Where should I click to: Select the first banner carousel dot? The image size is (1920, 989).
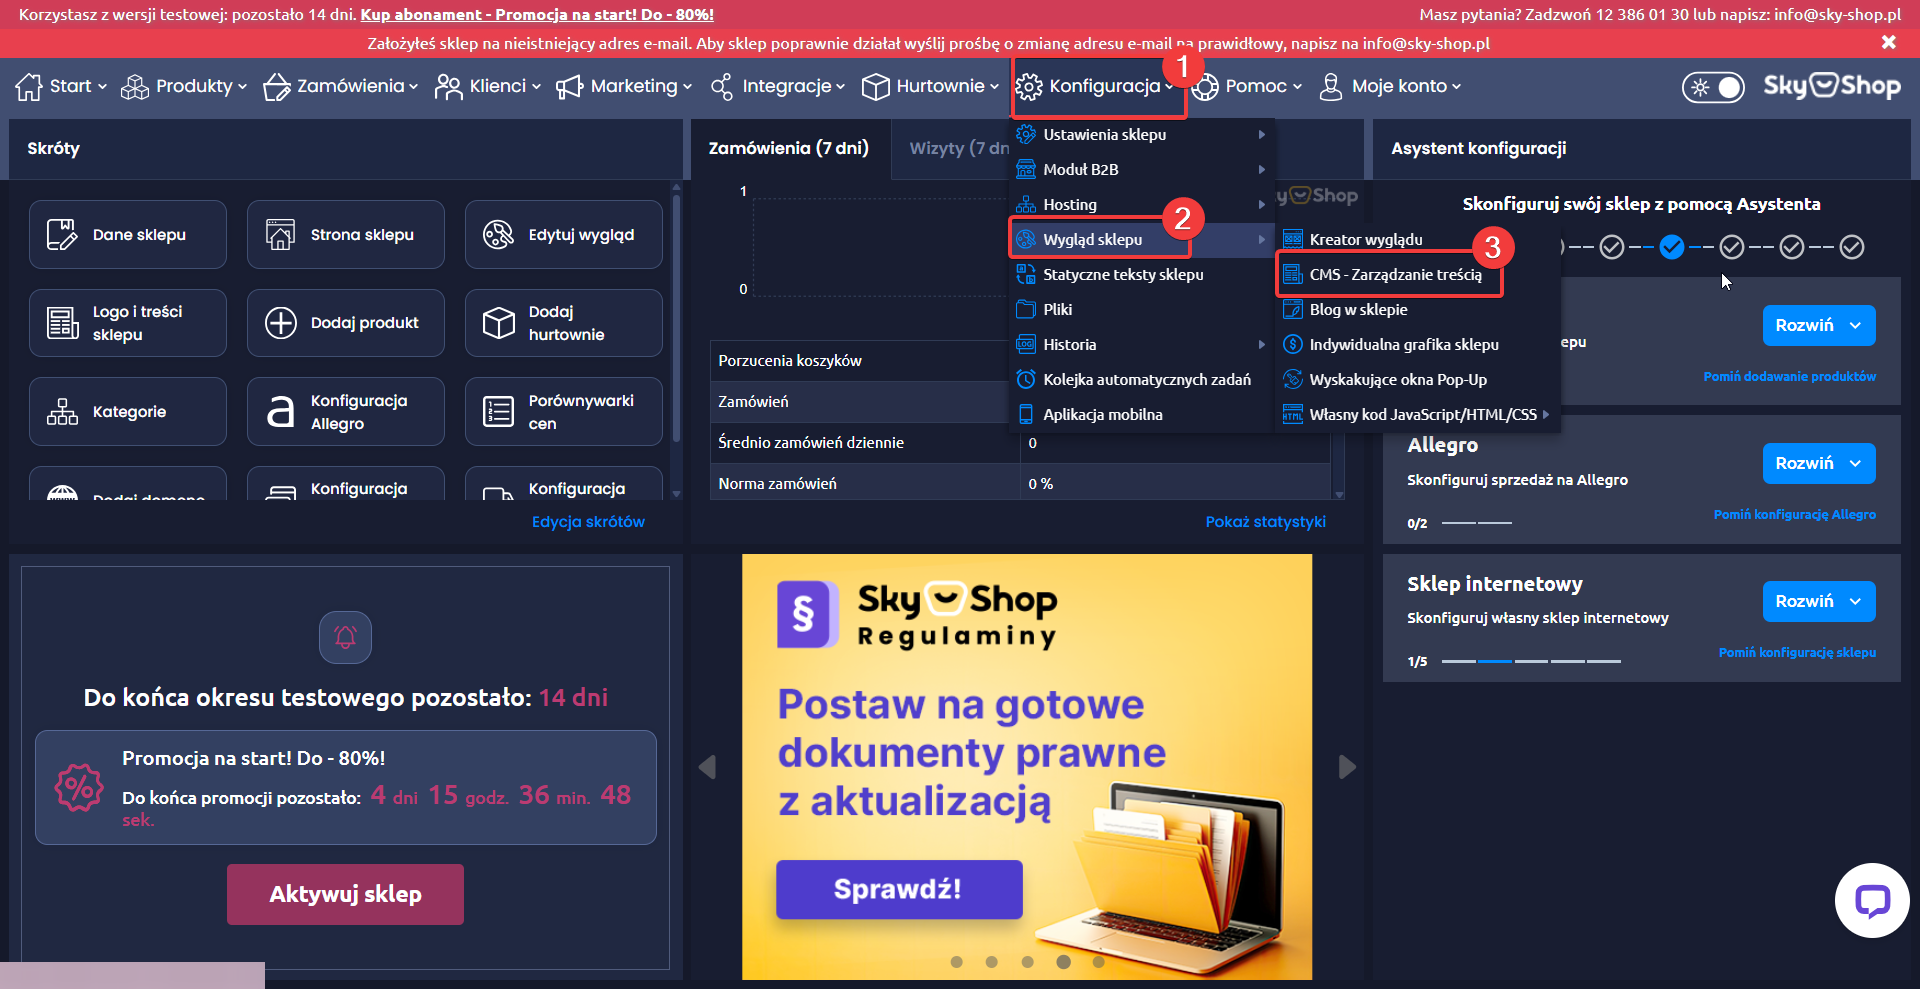[957, 962]
